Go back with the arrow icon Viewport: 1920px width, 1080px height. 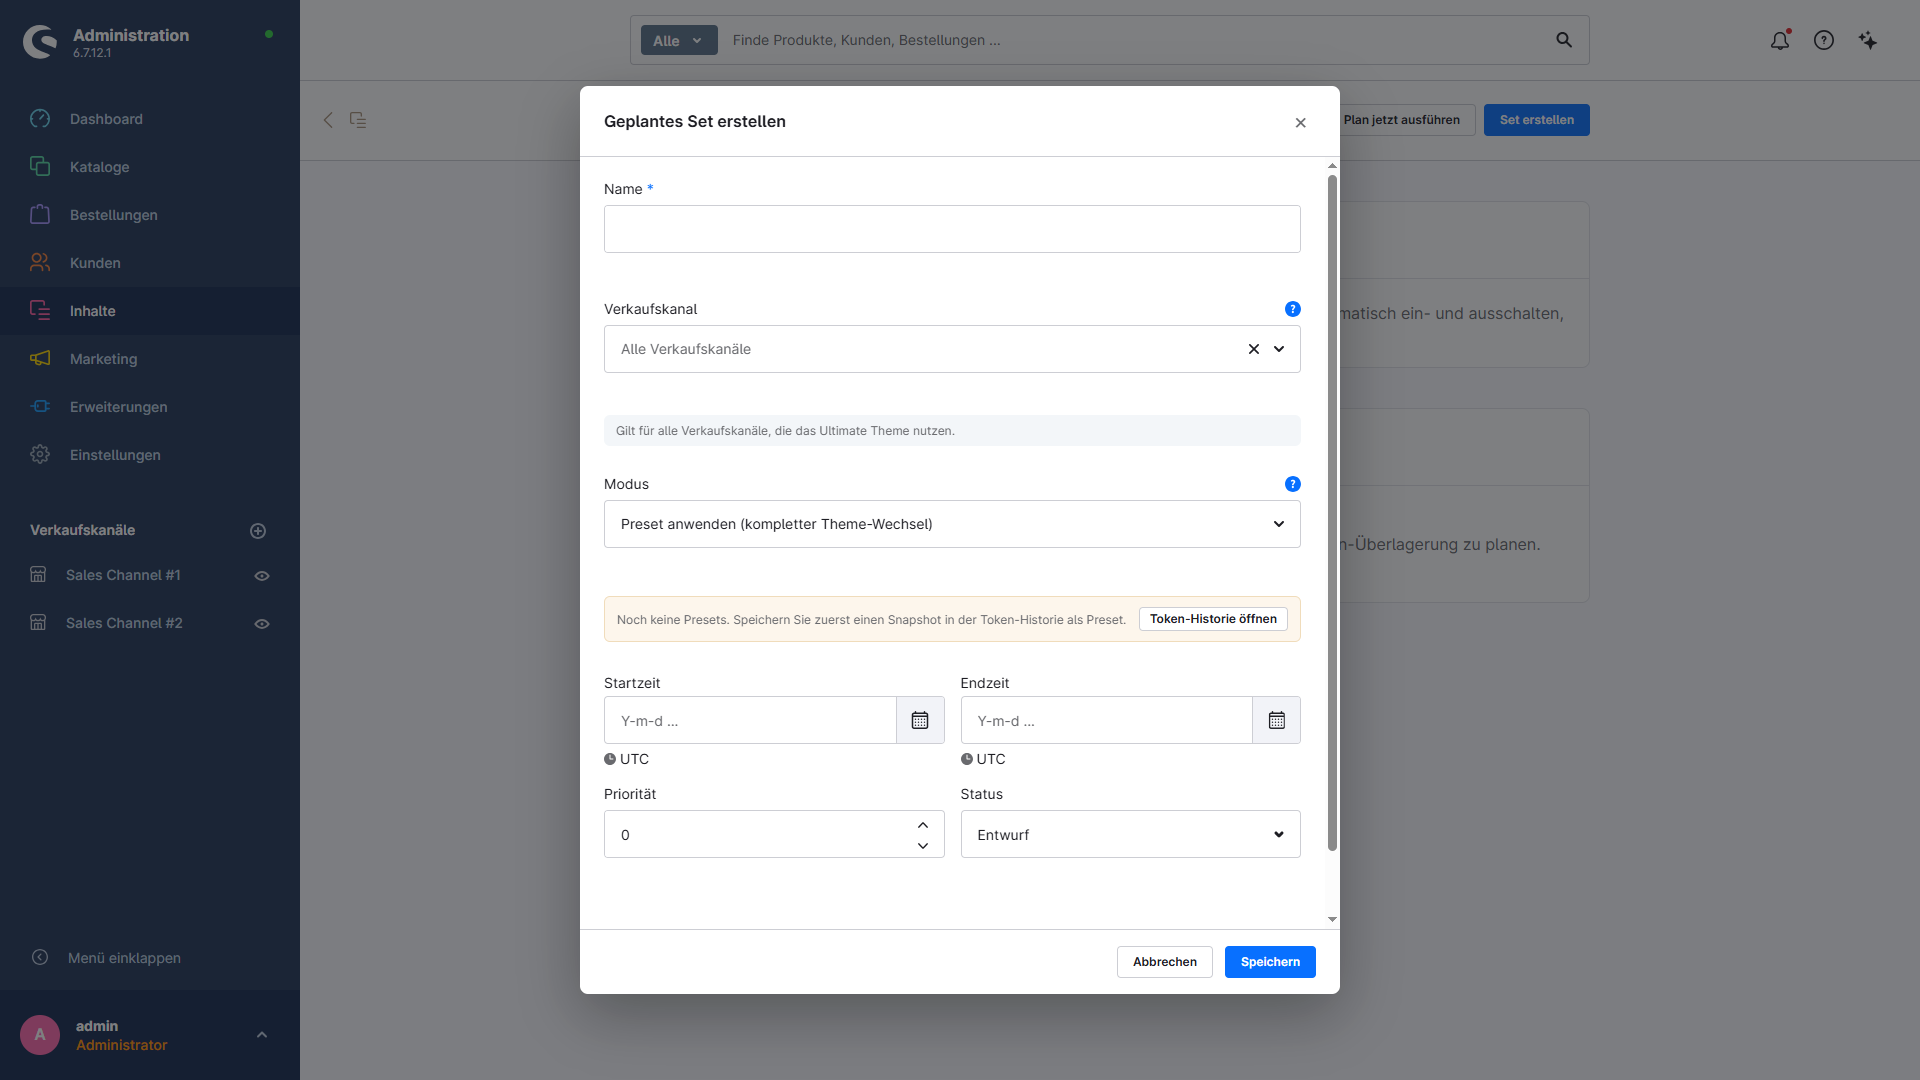tap(328, 120)
